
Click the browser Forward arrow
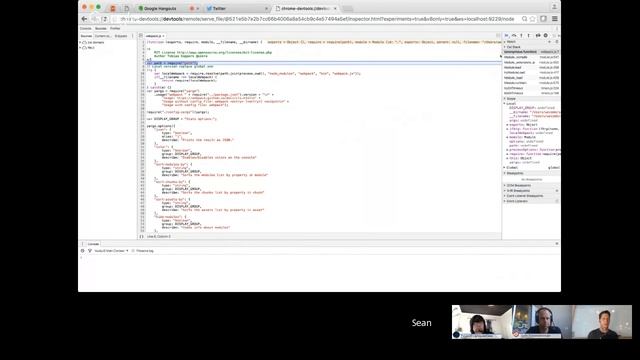94,19
